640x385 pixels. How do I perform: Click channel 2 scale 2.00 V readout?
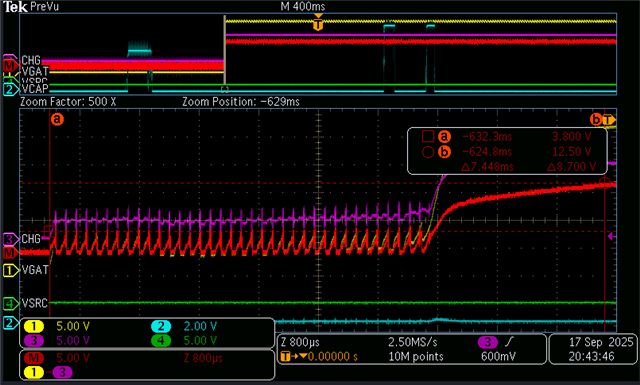click(x=200, y=326)
